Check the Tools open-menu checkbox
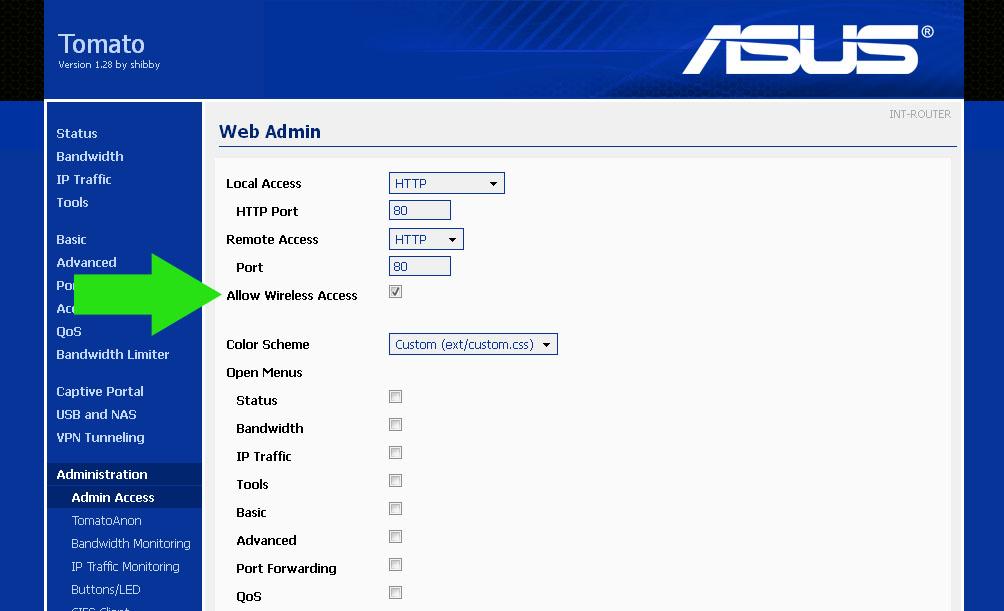The width and height of the screenshot is (1004, 611). point(396,481)
